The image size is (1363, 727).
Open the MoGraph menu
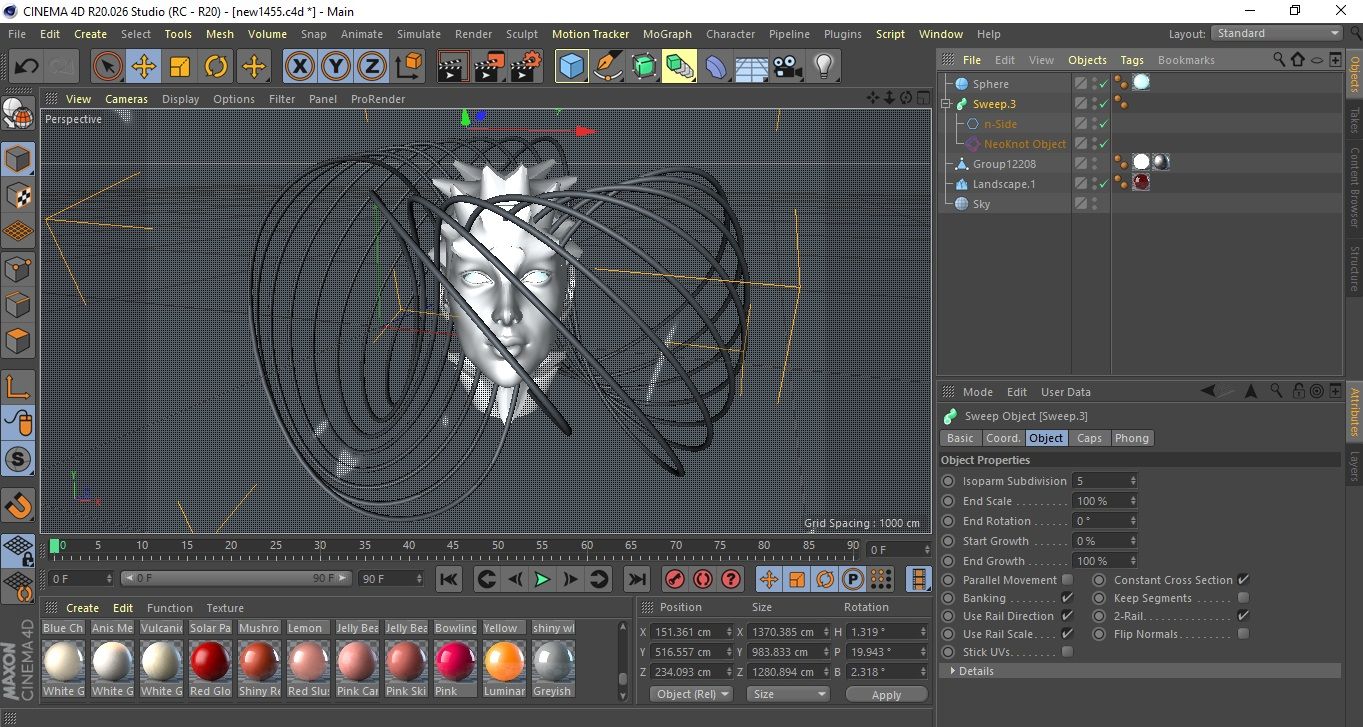(667, 34)
